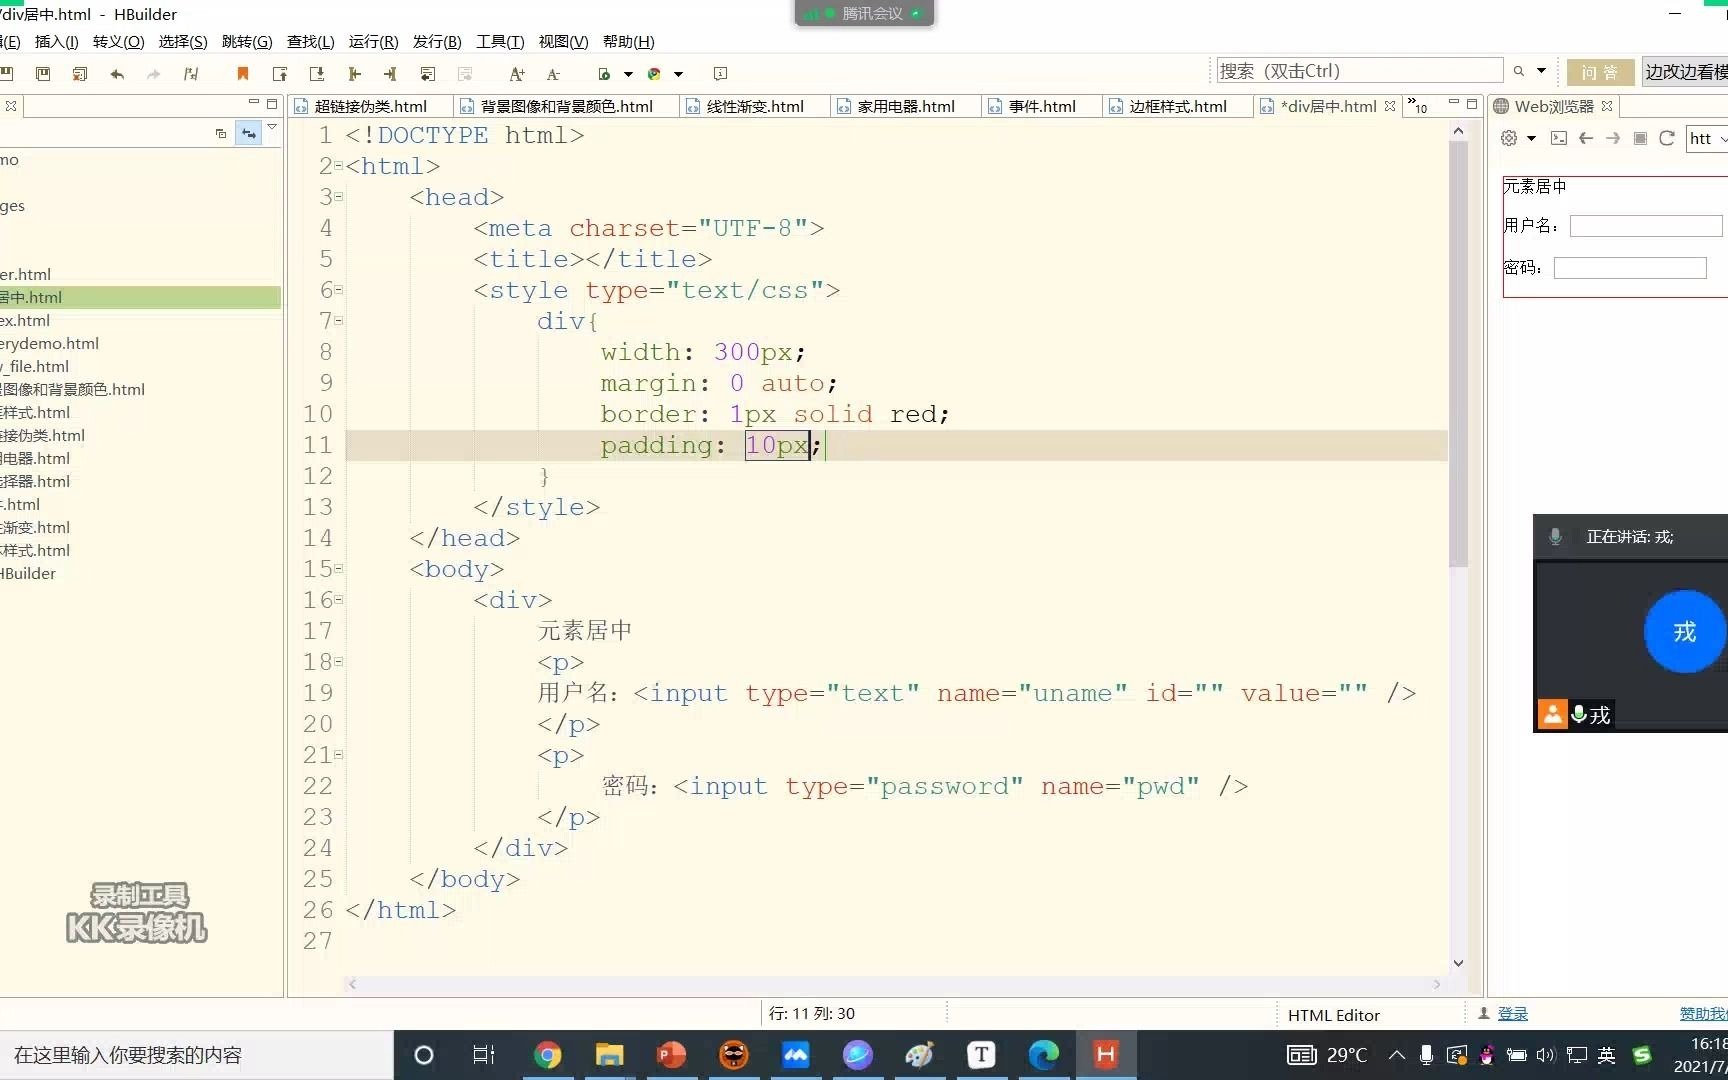Click the 搜索 (双击Ctrl) search field
Screen dimensions: 1728x1080
pyautogui.click(x=1359, y=71)
